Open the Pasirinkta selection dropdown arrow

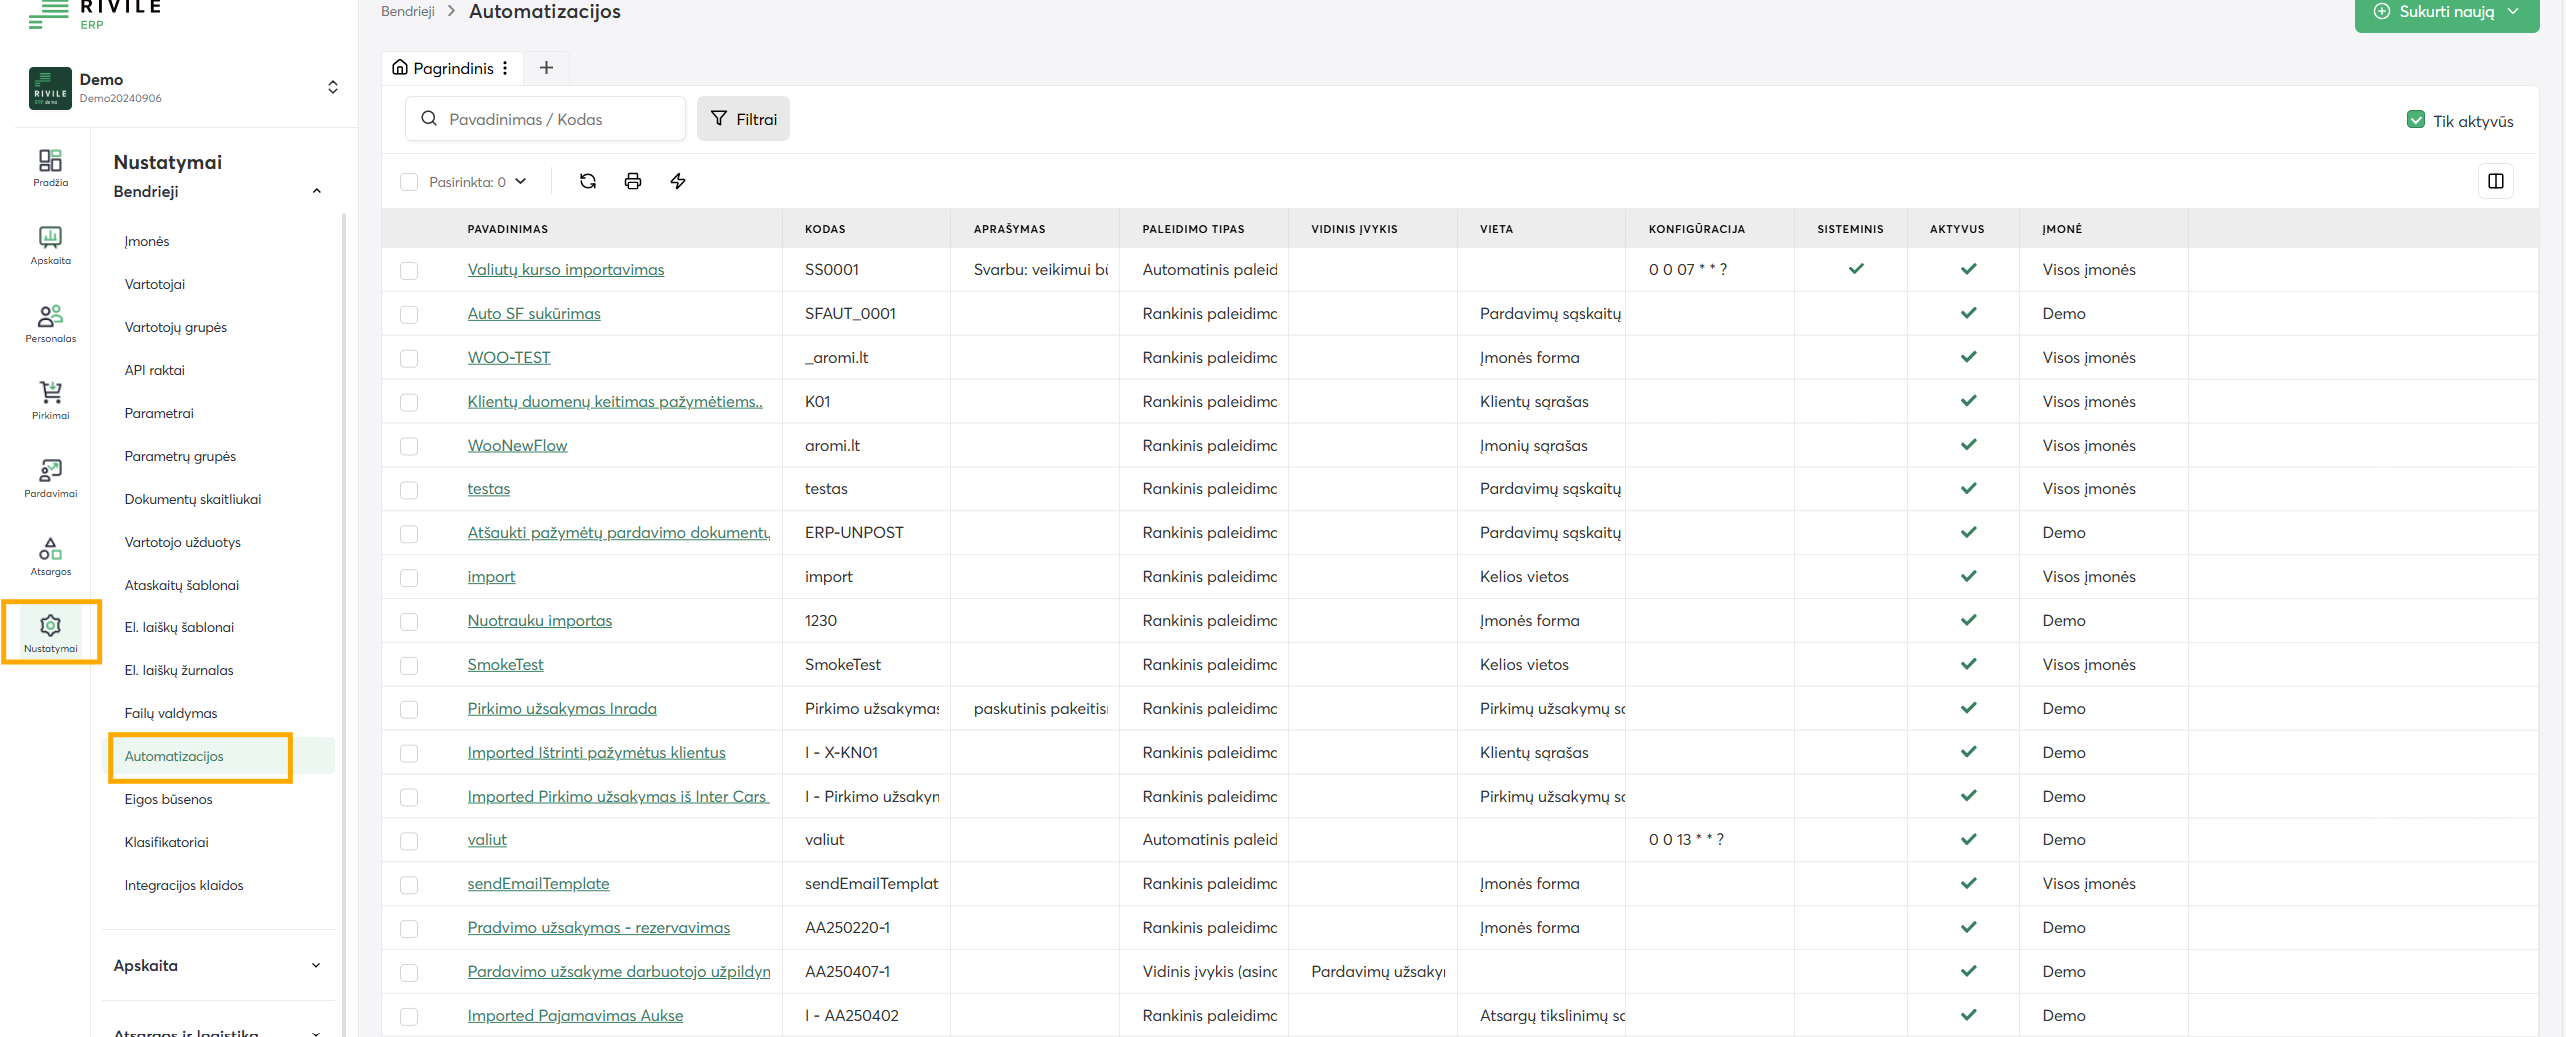point(521,181)
